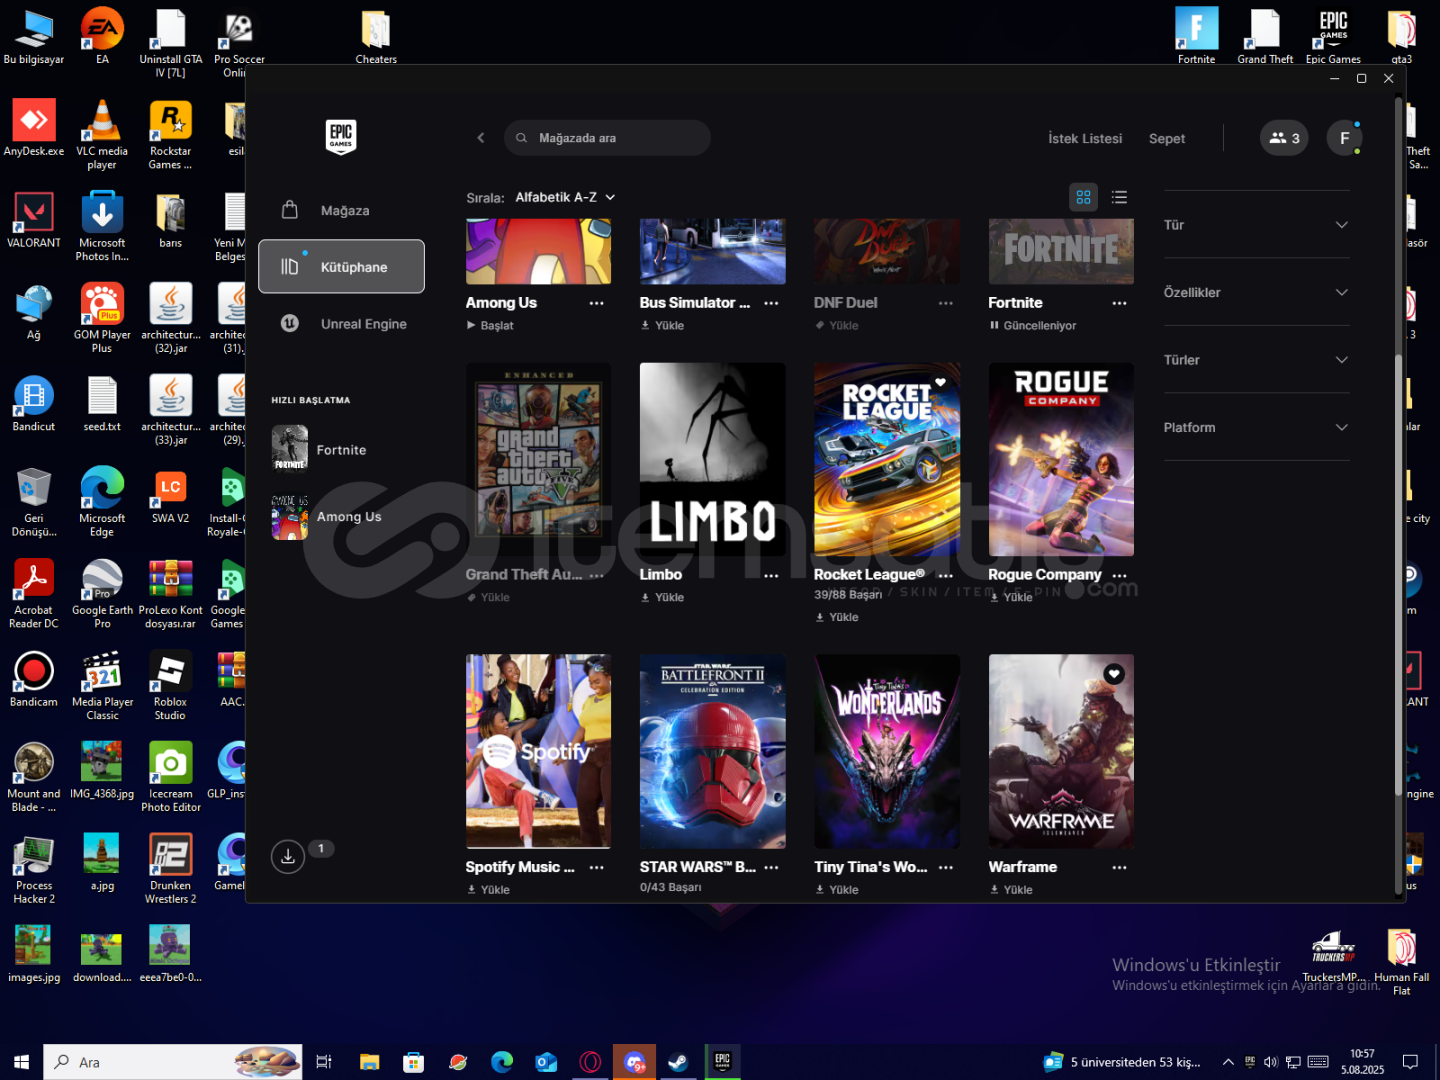The image size is (1440, 1080).
Task: Open İstek Listesi
Action: pyautogui.click(x=1085, y=138)
